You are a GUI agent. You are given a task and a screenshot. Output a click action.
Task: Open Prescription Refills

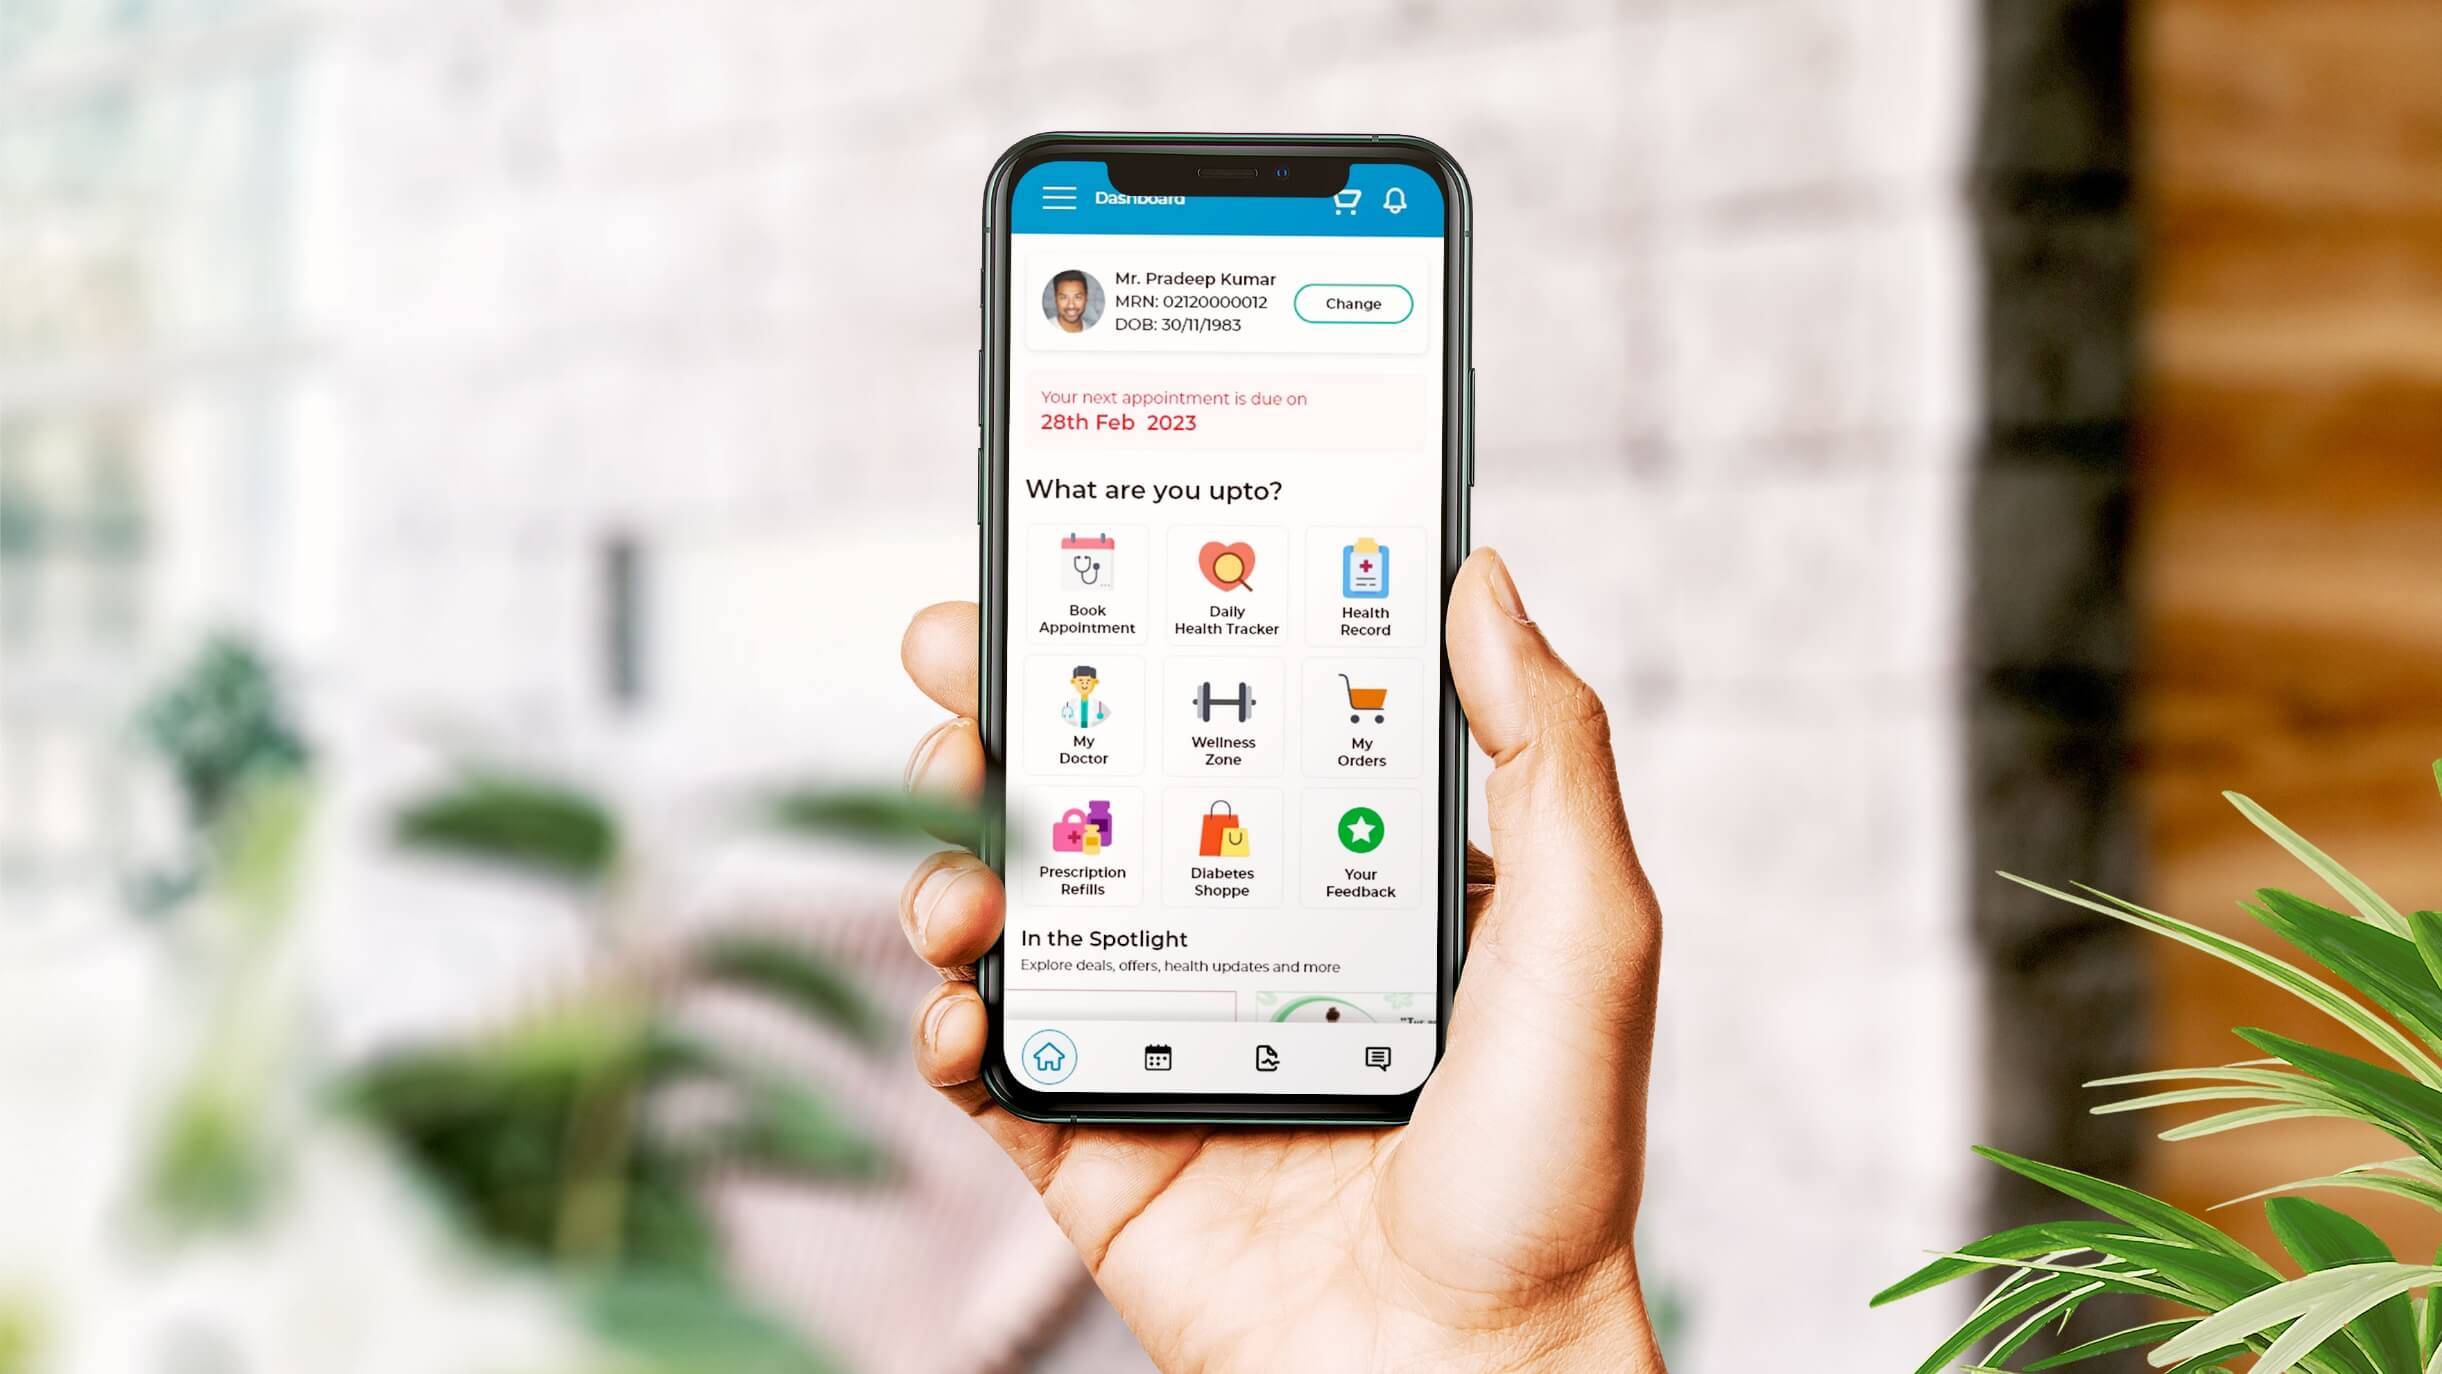coord(1083,847)
